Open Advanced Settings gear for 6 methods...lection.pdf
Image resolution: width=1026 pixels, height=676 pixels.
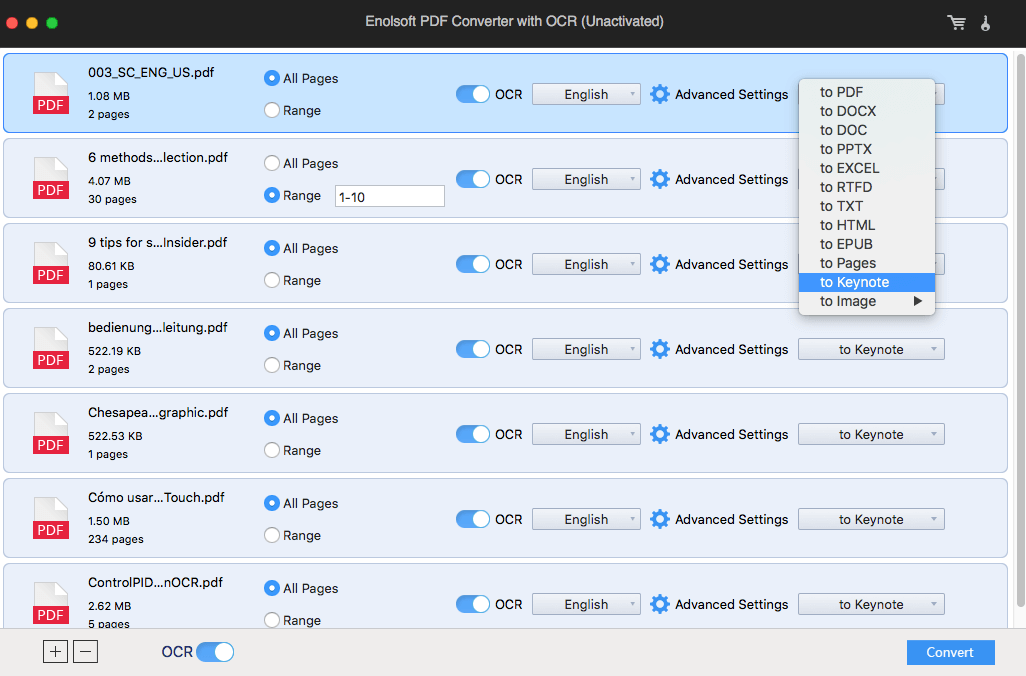(660, 179)
